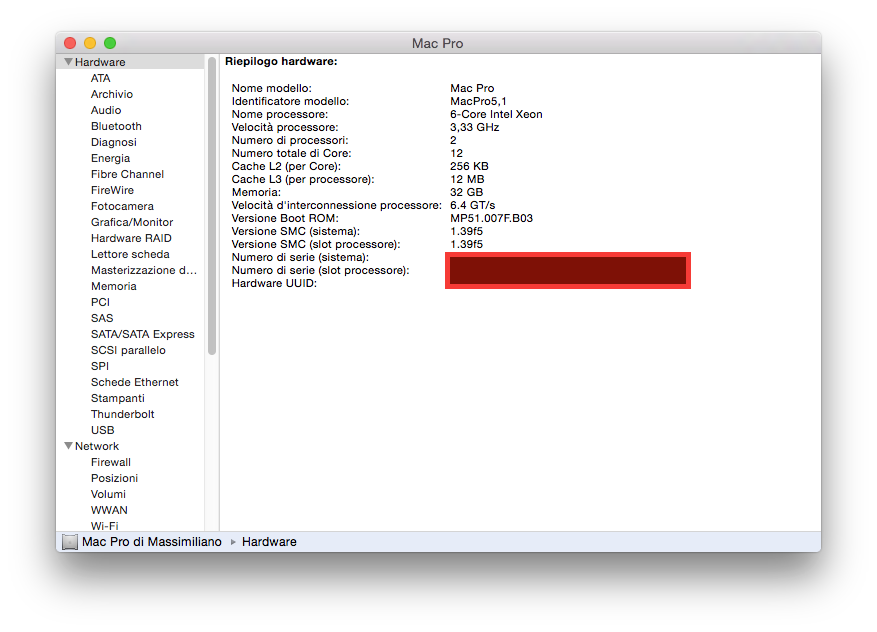Open the FireWire entry
The image size is (877, 632).
click(x=112, y=190)
